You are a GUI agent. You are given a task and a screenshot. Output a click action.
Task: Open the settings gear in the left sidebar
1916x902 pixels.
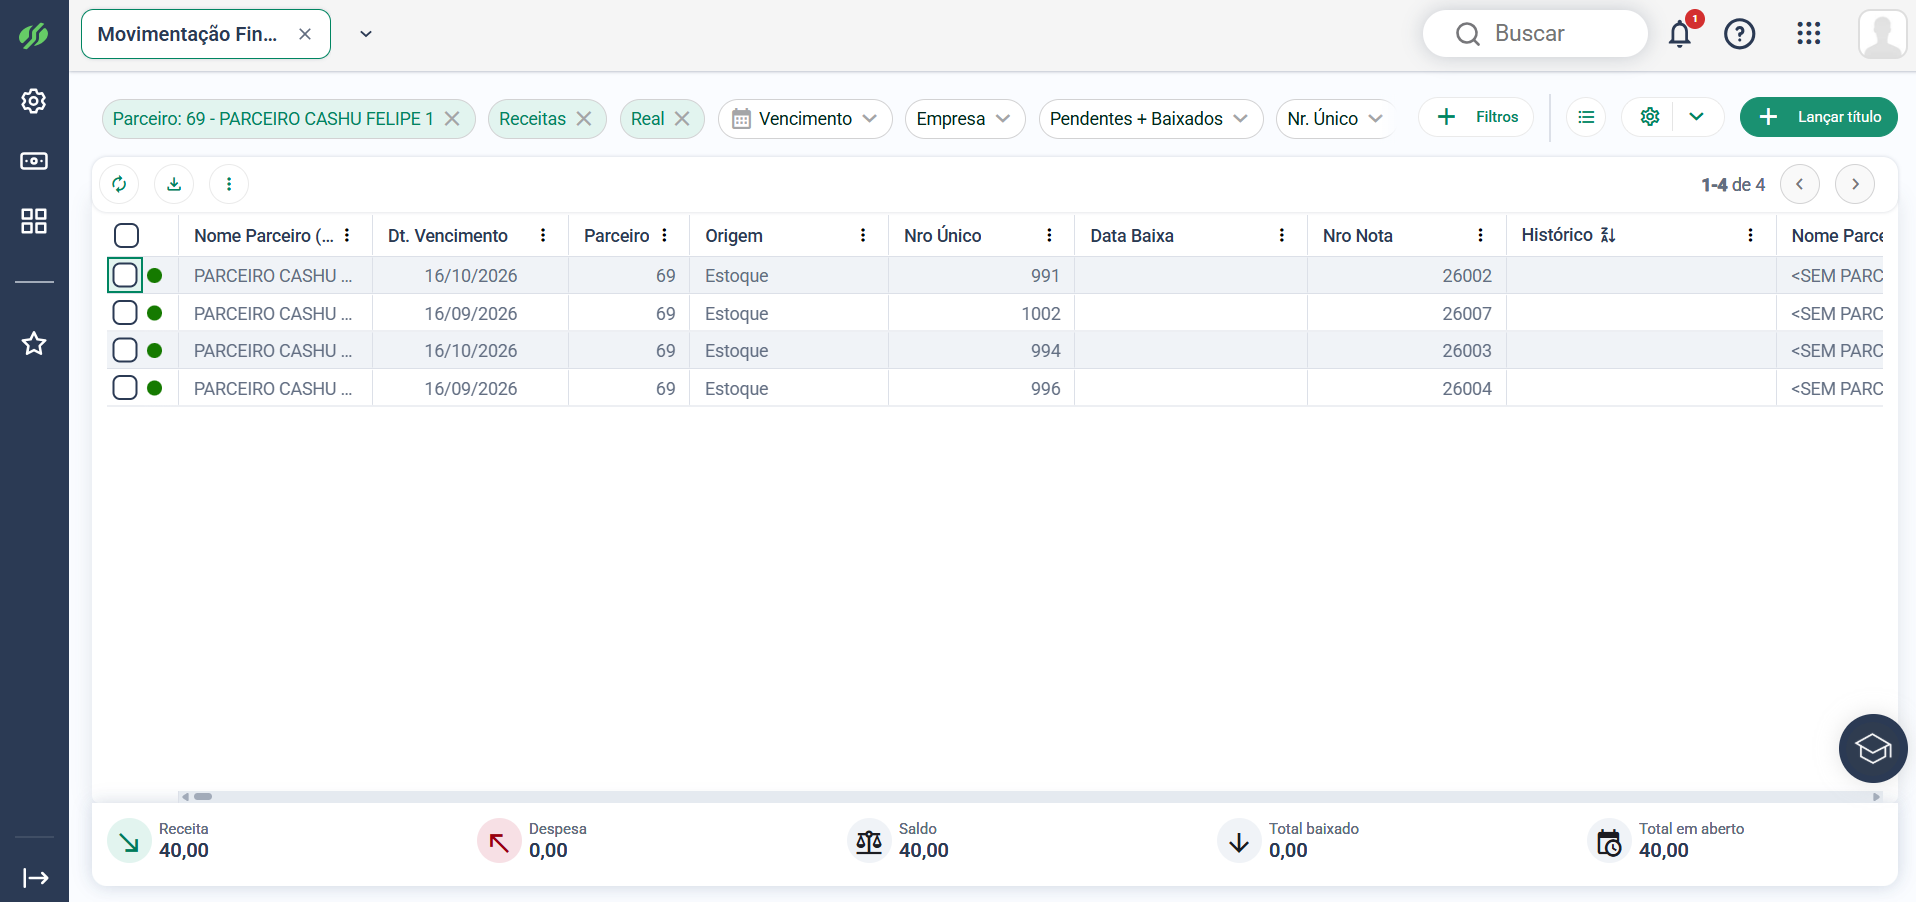tap(34, 101)
